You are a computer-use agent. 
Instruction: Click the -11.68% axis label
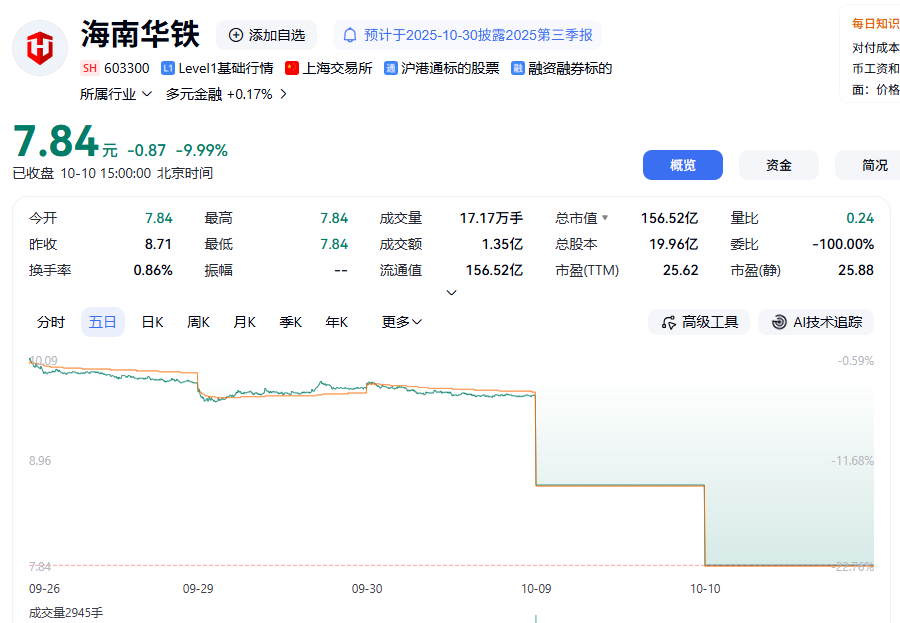852,461
